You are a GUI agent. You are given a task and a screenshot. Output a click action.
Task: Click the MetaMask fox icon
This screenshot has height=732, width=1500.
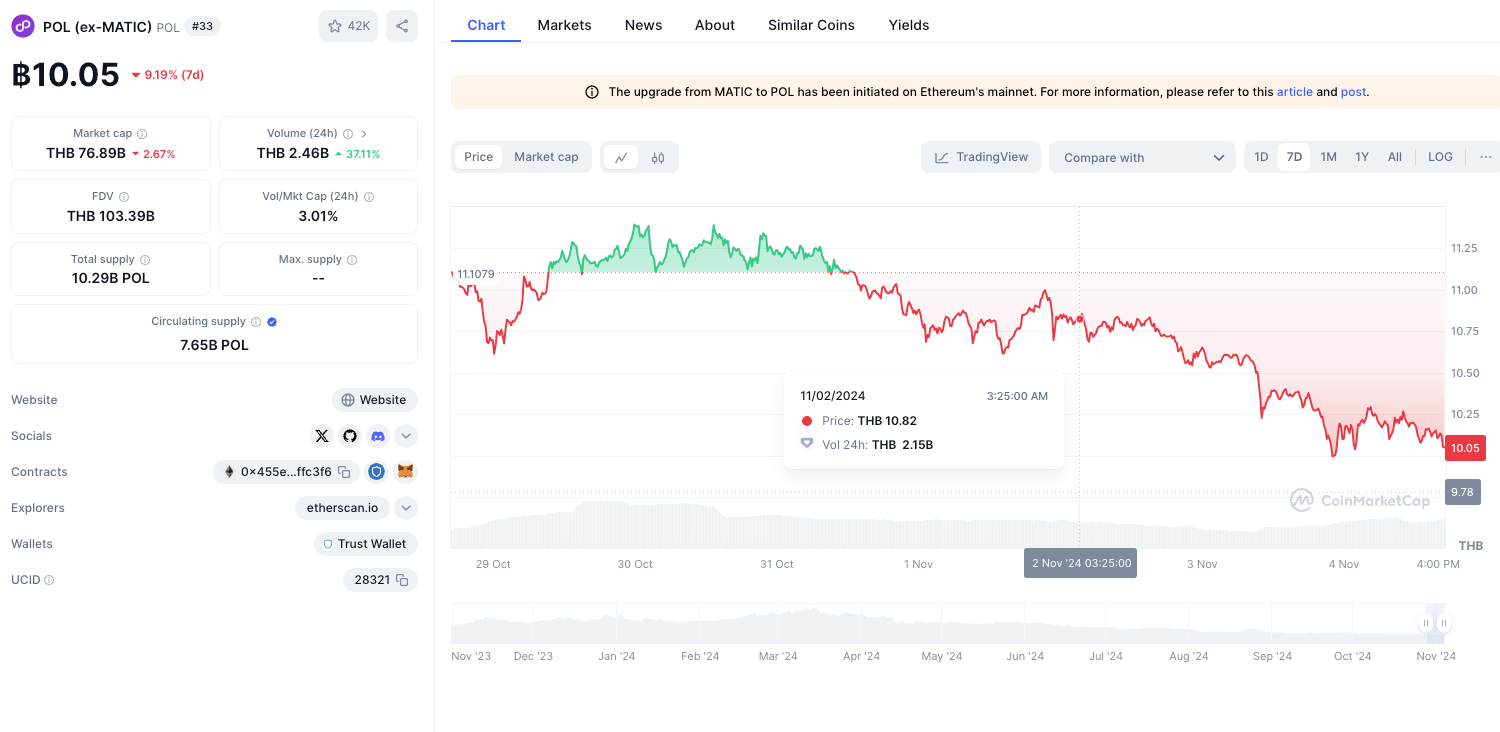[x=405, y=471]
